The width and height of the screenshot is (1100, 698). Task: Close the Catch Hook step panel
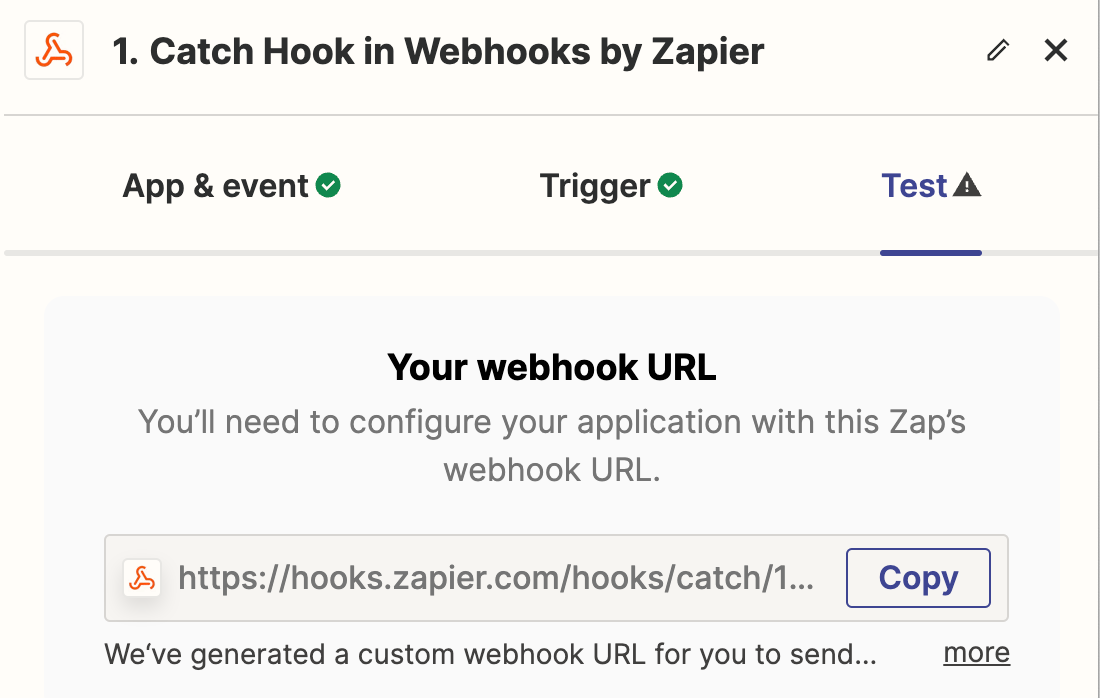(1056, 51)
